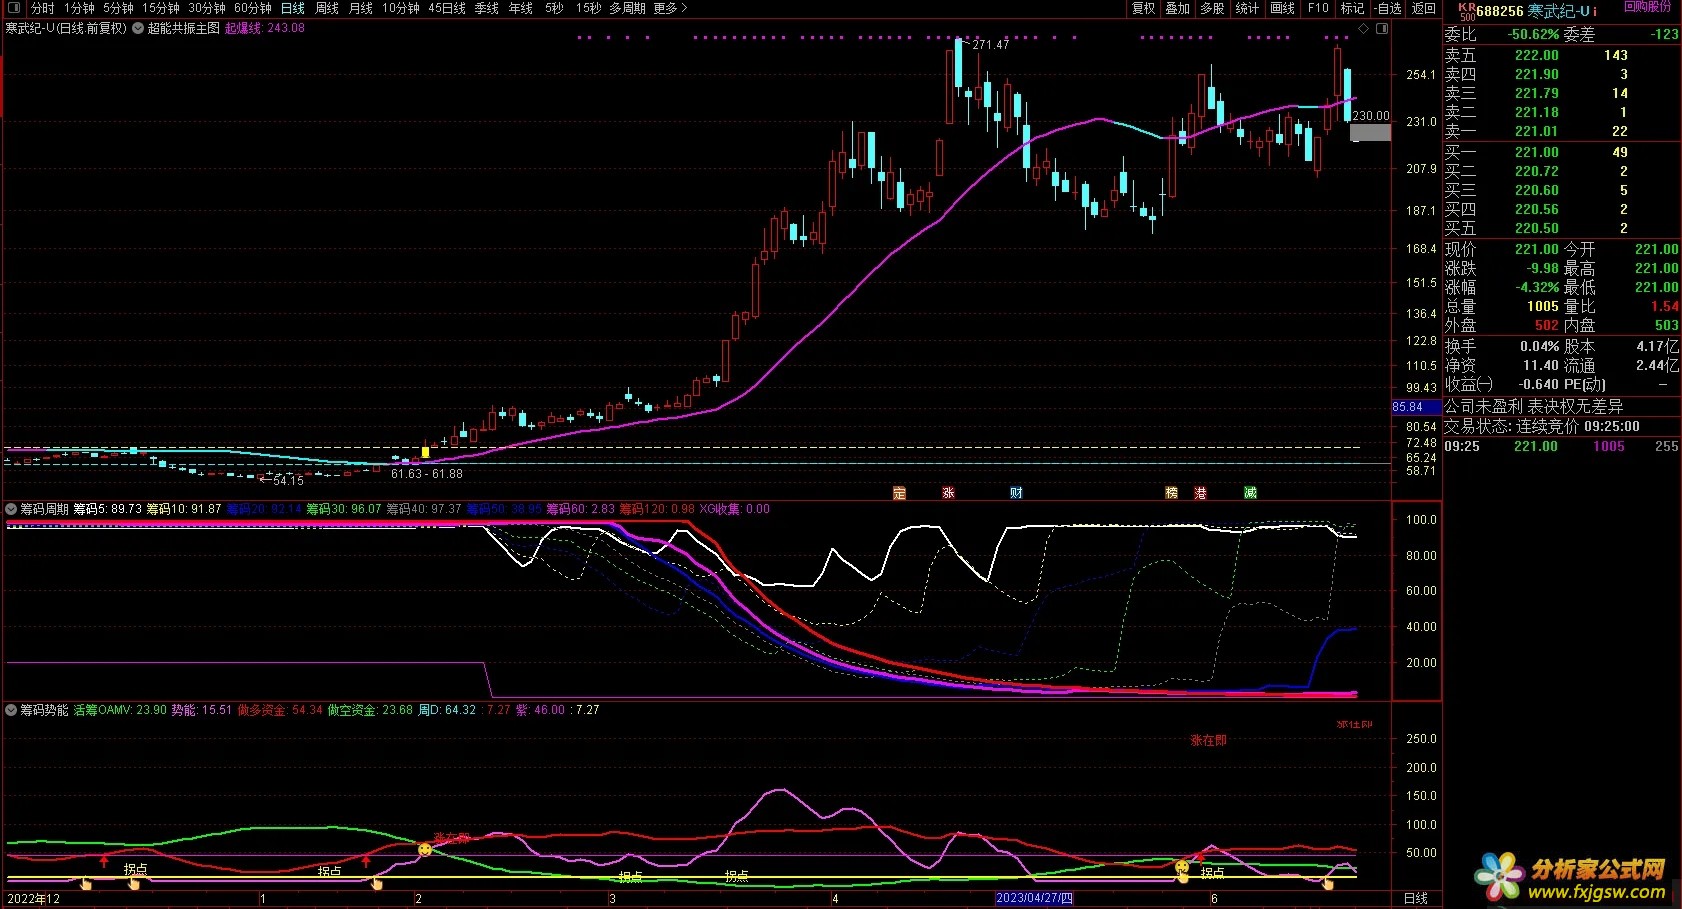
Task: Click the 卖五 price 222.00
Action: [x=1536, y=55]
